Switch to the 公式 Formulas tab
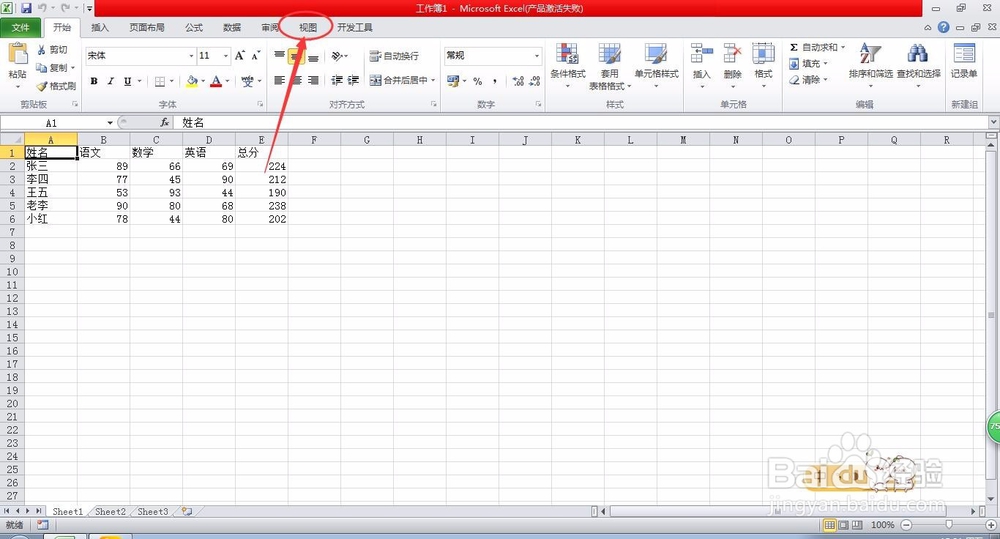Image resolution: width=1000 pixels, height=539 pixels. pos(194,27)
